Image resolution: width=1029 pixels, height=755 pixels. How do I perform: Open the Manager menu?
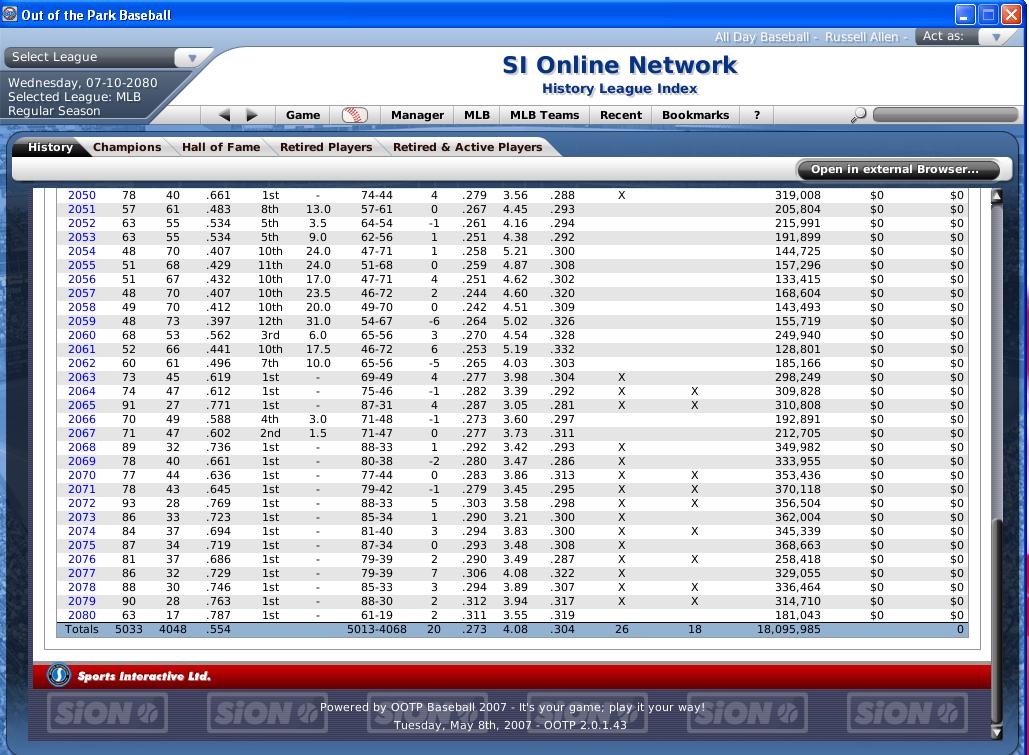[417, 115]
